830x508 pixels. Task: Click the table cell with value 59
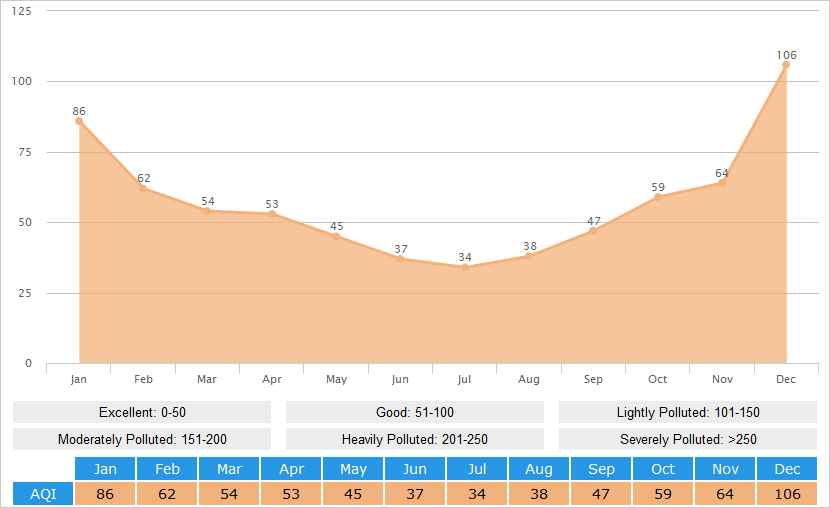[x=663, y=494]
